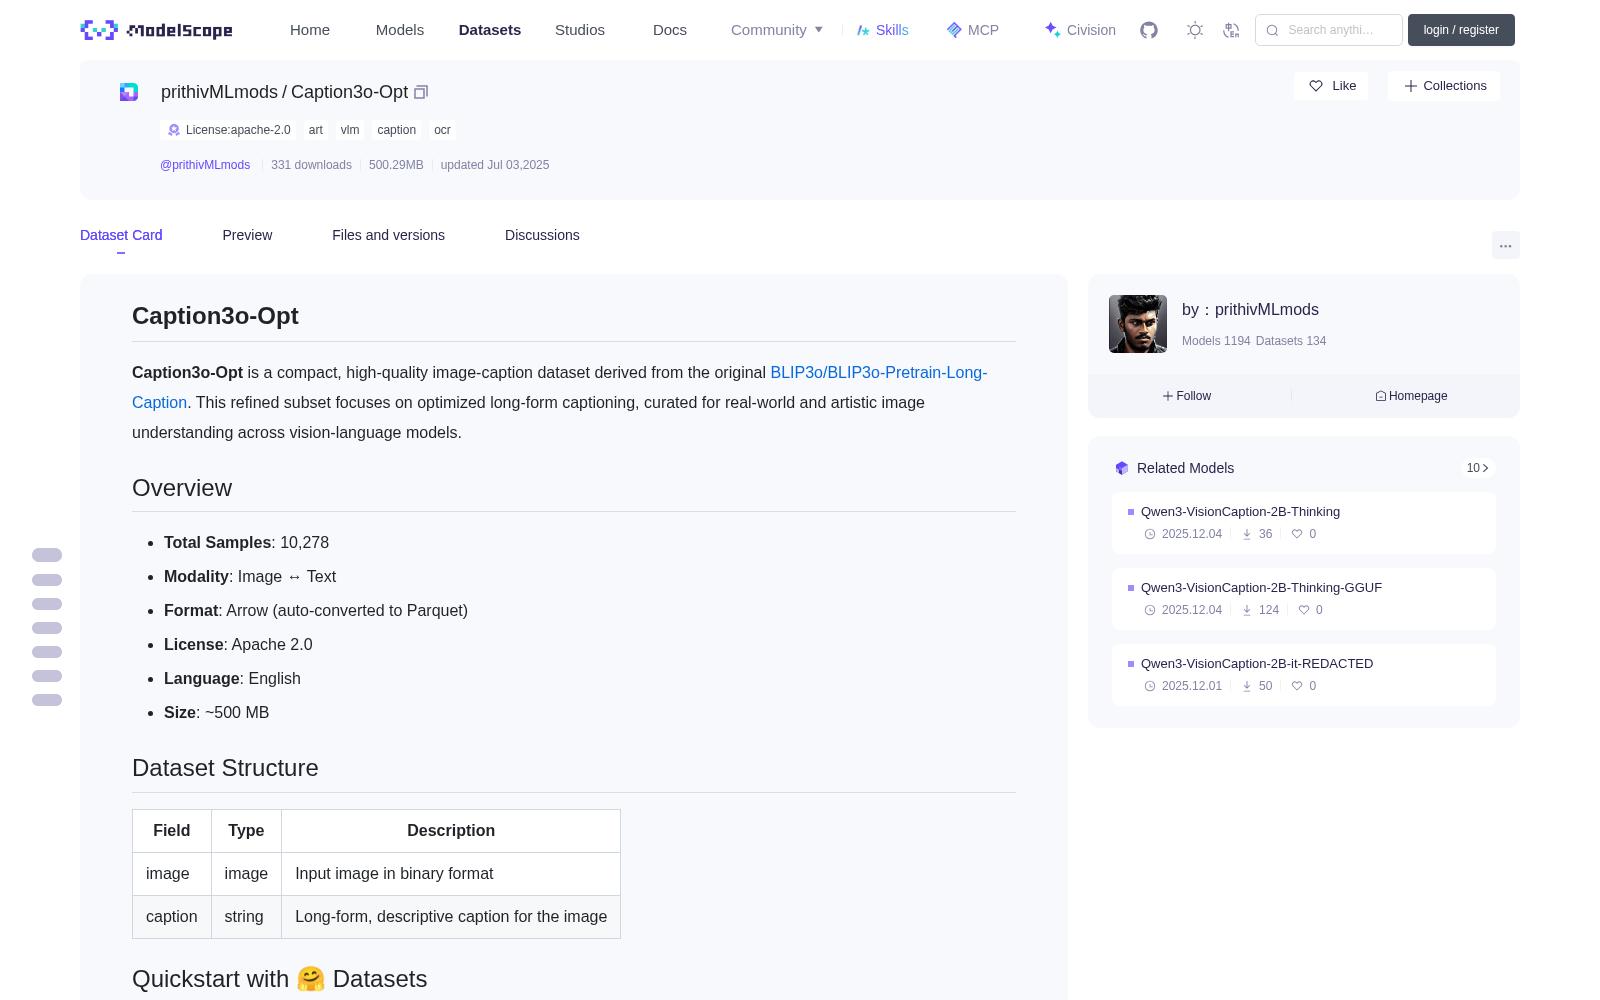This screenshot has height=1000, width=1600.
Task: Click the '331 downloads' text
Action: coord(311,165)
